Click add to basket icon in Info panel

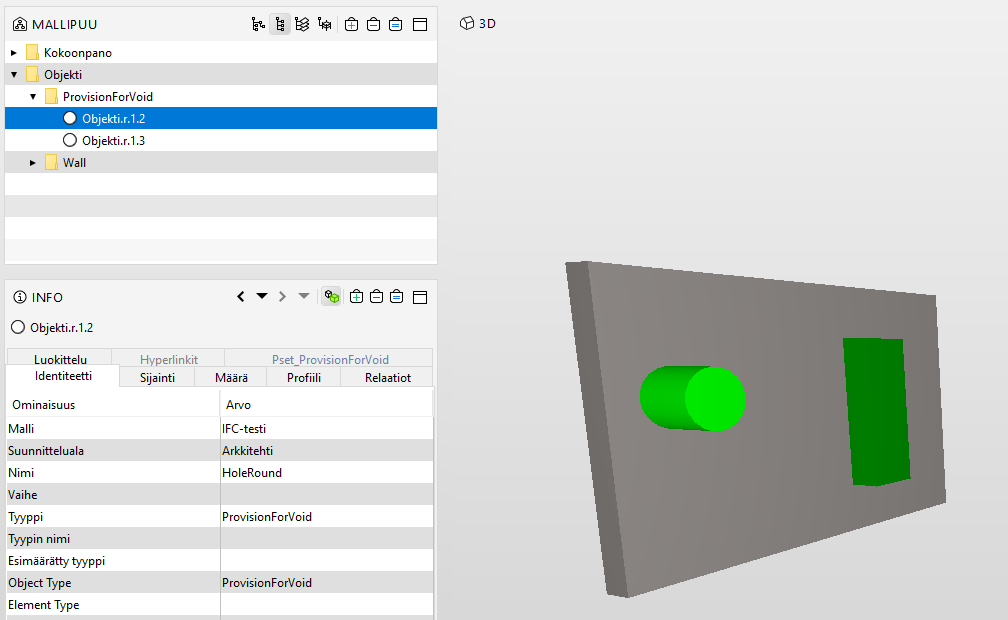356,297
